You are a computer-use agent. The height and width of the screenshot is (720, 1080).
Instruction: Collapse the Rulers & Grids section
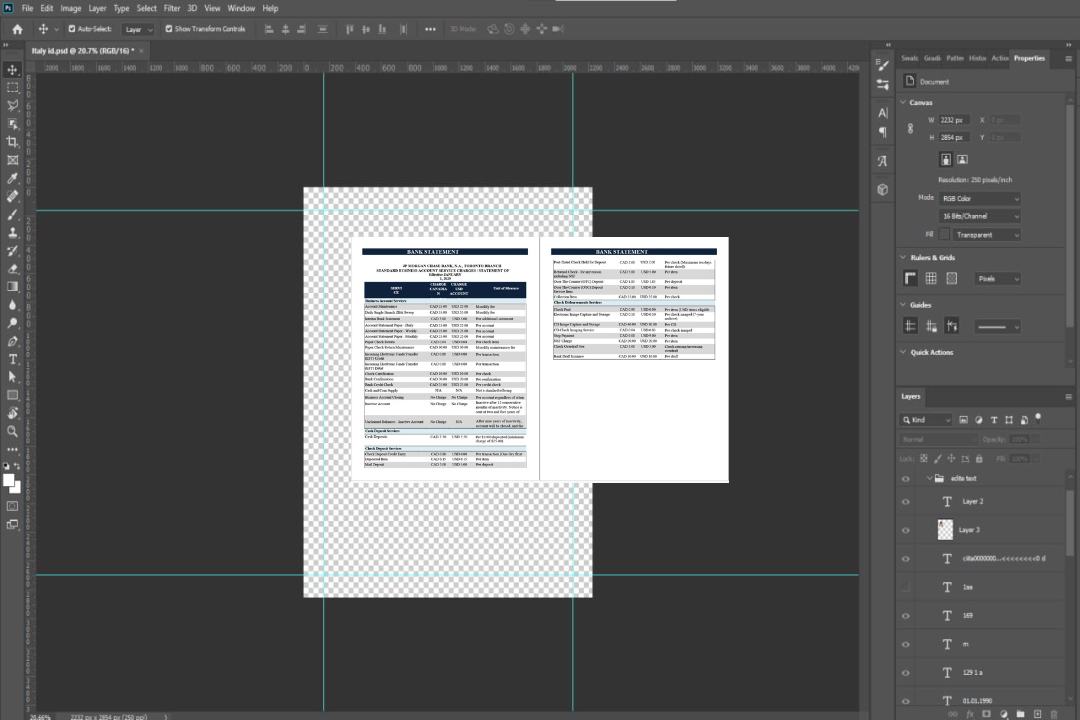(903, 257)
